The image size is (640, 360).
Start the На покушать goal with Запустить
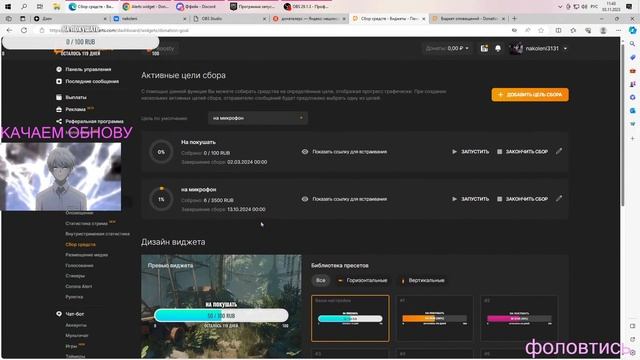click(470, 152)
